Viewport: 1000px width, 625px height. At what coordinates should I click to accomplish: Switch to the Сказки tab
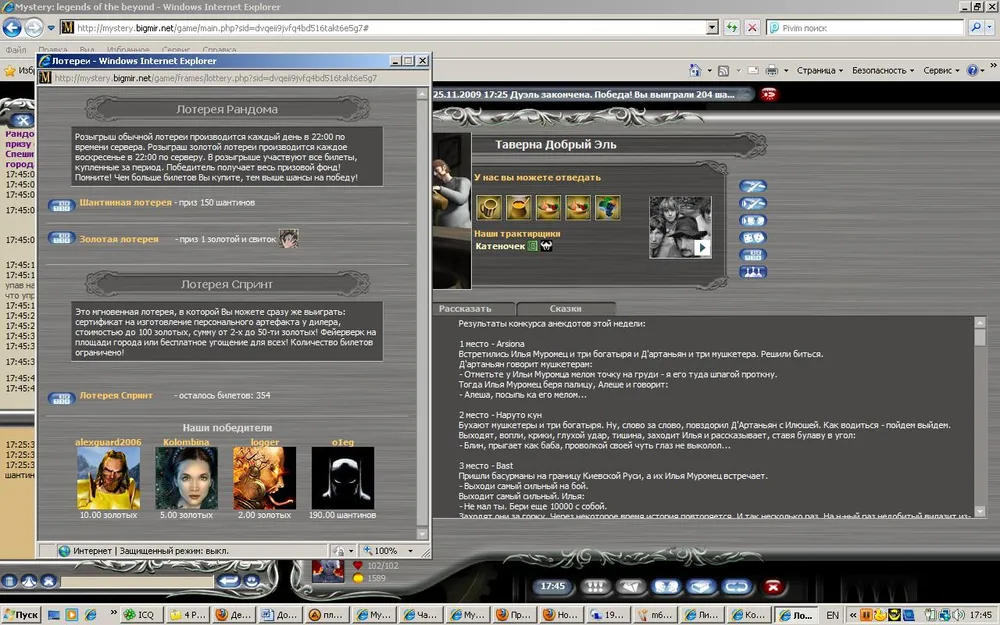click(565, 309)
